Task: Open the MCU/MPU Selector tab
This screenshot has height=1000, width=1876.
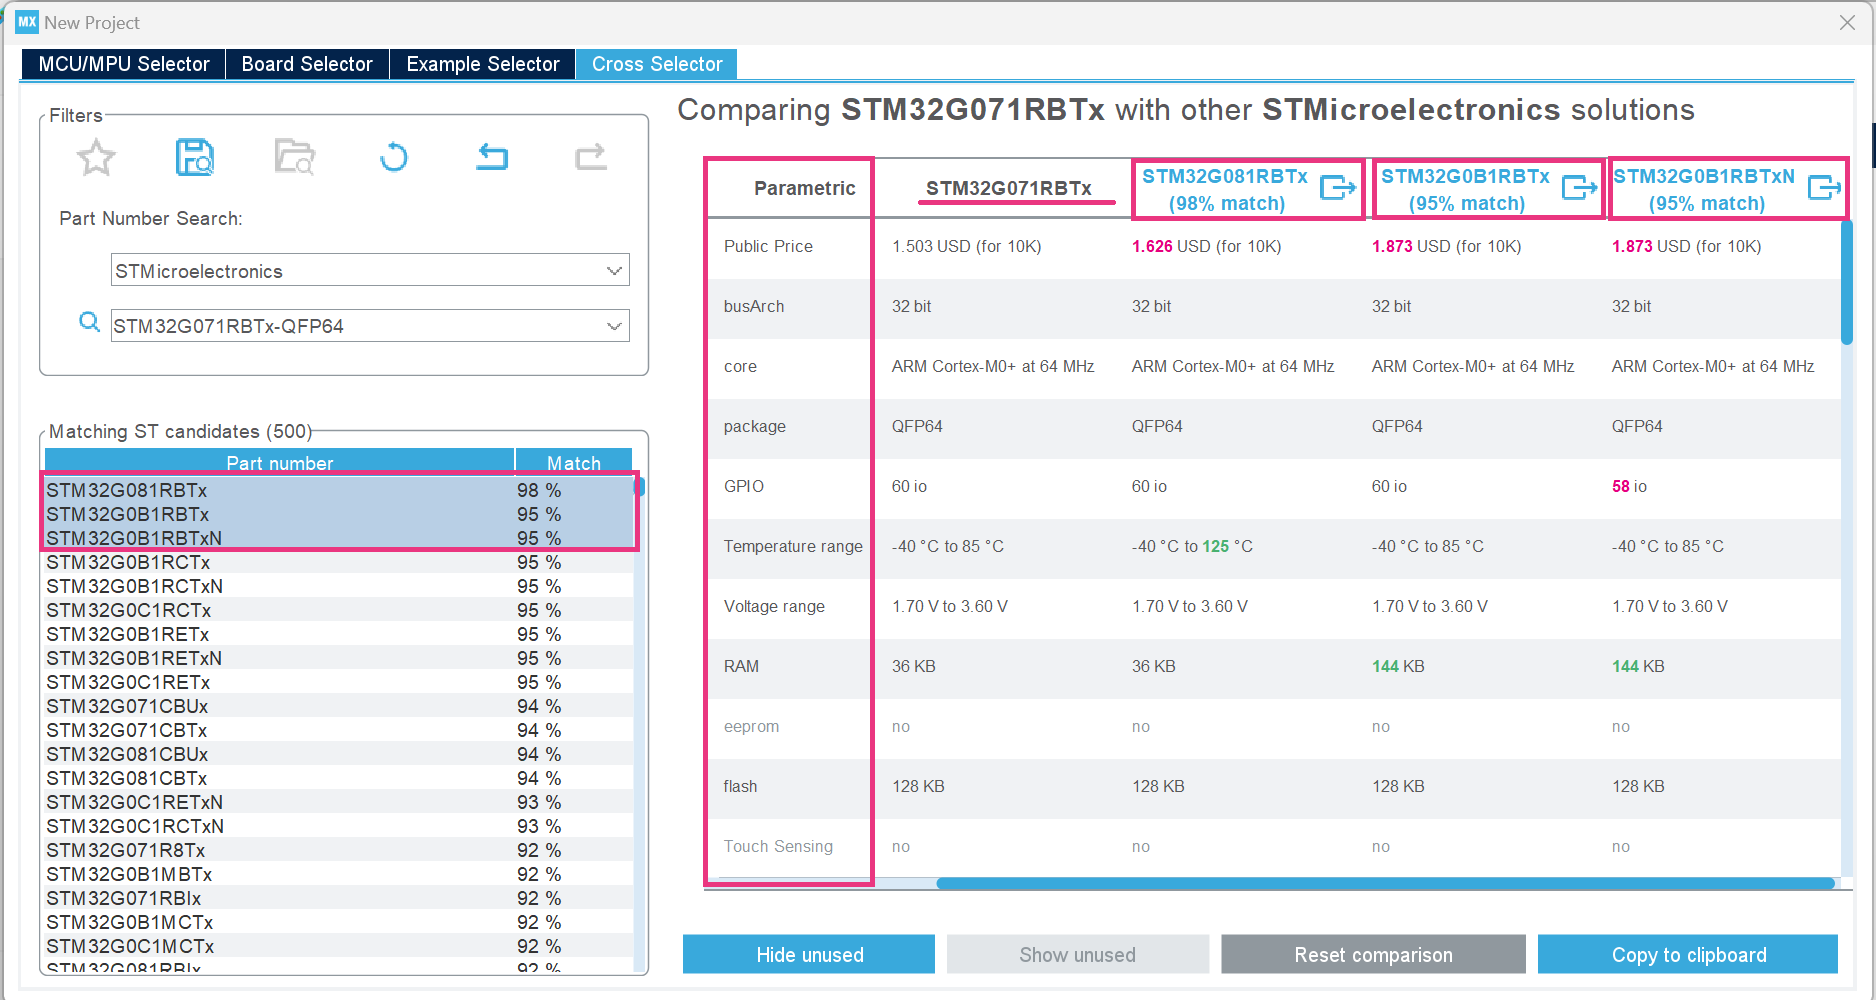Action: pos(122,63)
